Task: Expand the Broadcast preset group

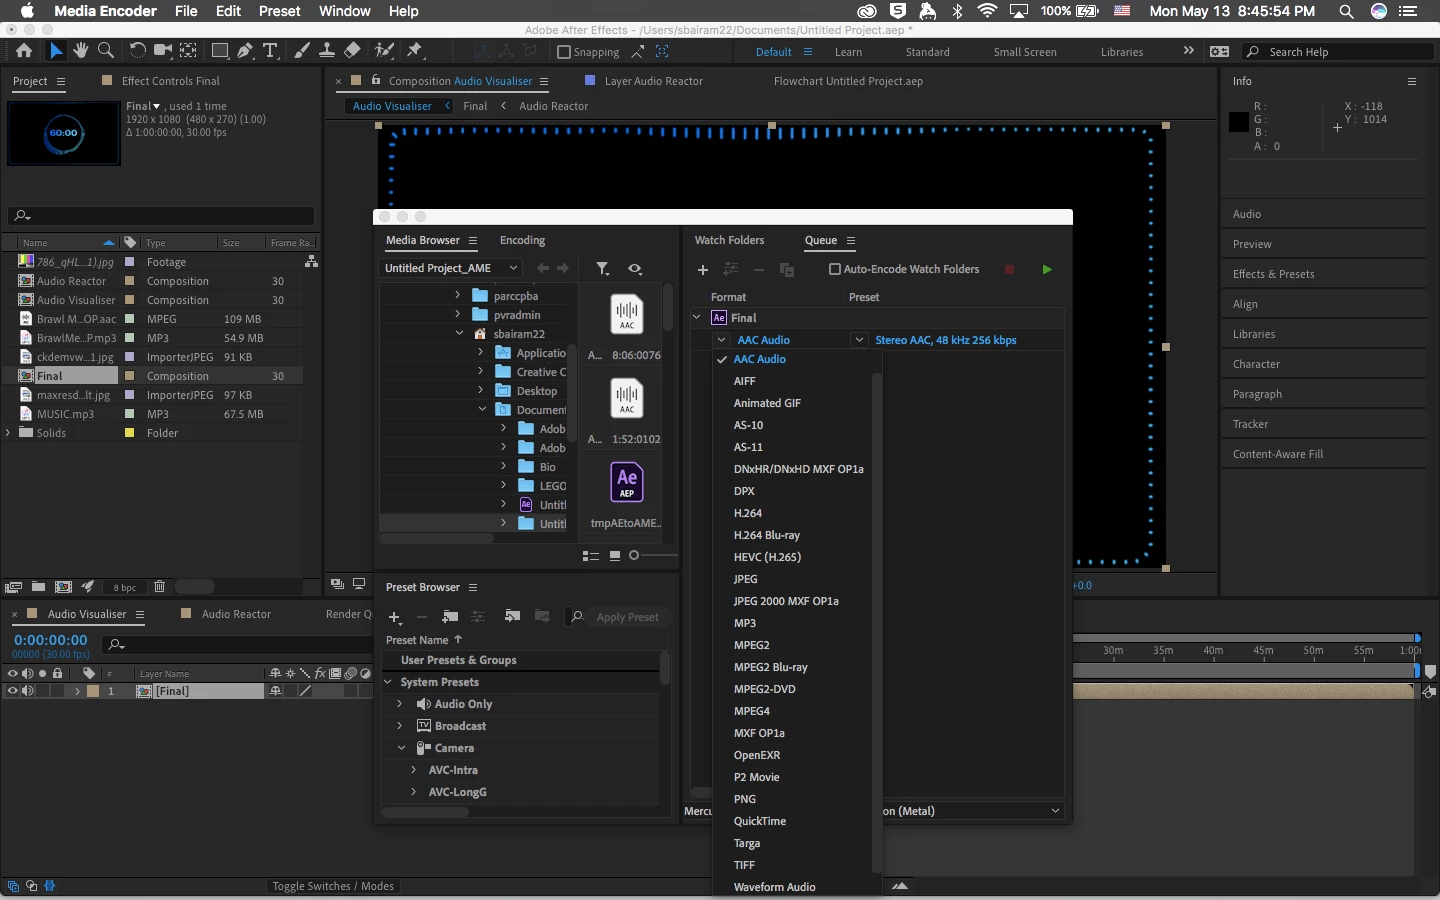Action: pos(400,726)
